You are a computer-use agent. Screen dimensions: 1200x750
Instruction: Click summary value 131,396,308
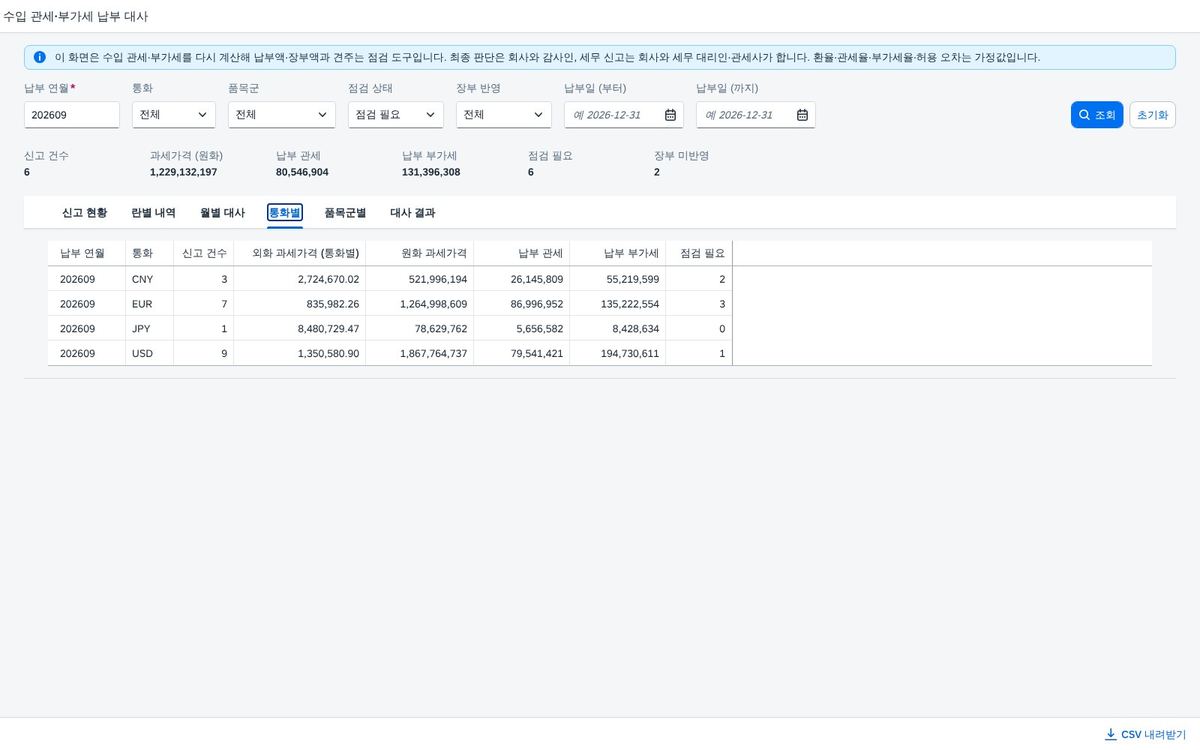(431, 172)
